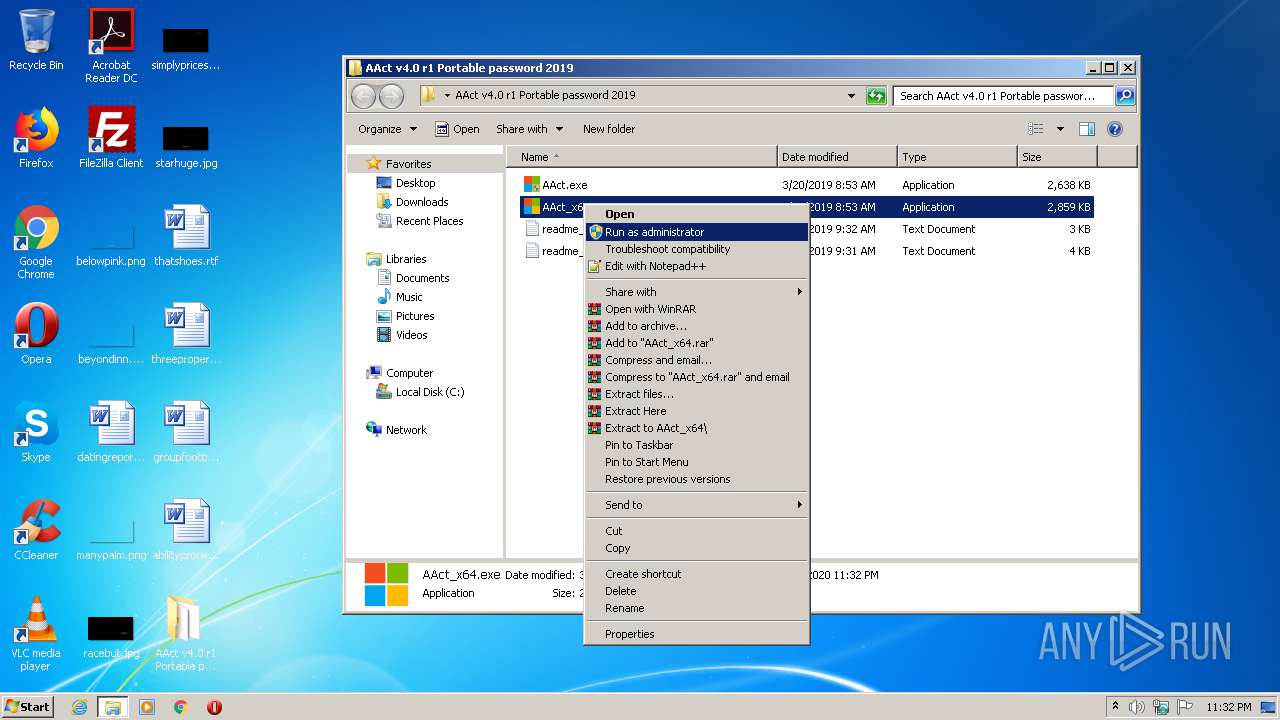This screenshot has width=1280, height=720.
Task: Sort by Date modified column header
Action: [836, 157]
